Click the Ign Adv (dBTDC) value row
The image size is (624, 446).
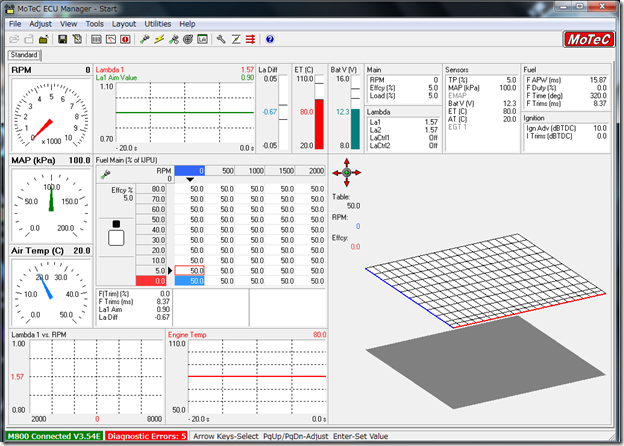(x=566, y=128)
